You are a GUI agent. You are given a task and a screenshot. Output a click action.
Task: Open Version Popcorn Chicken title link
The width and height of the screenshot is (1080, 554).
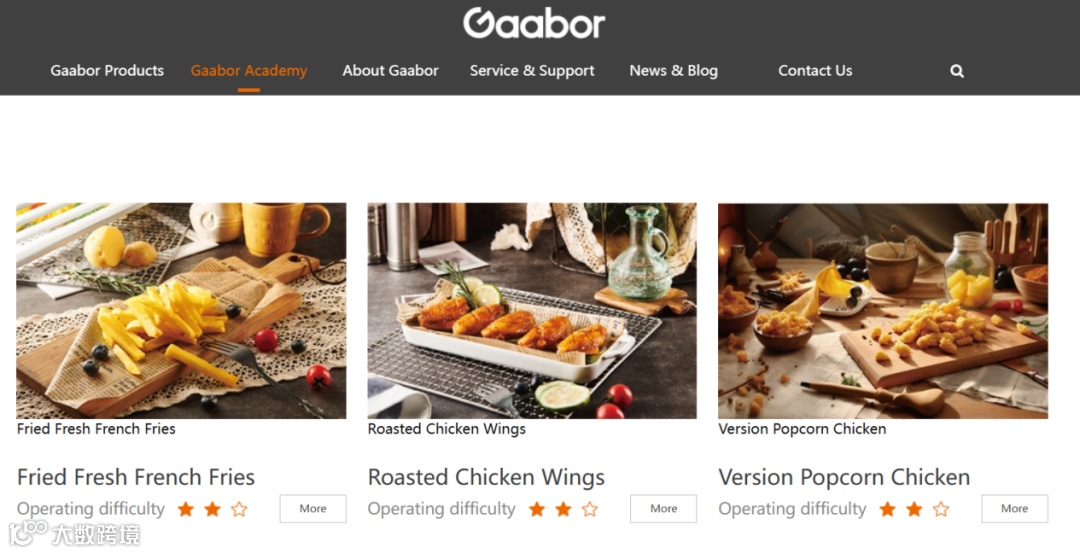tap(844, 477)
